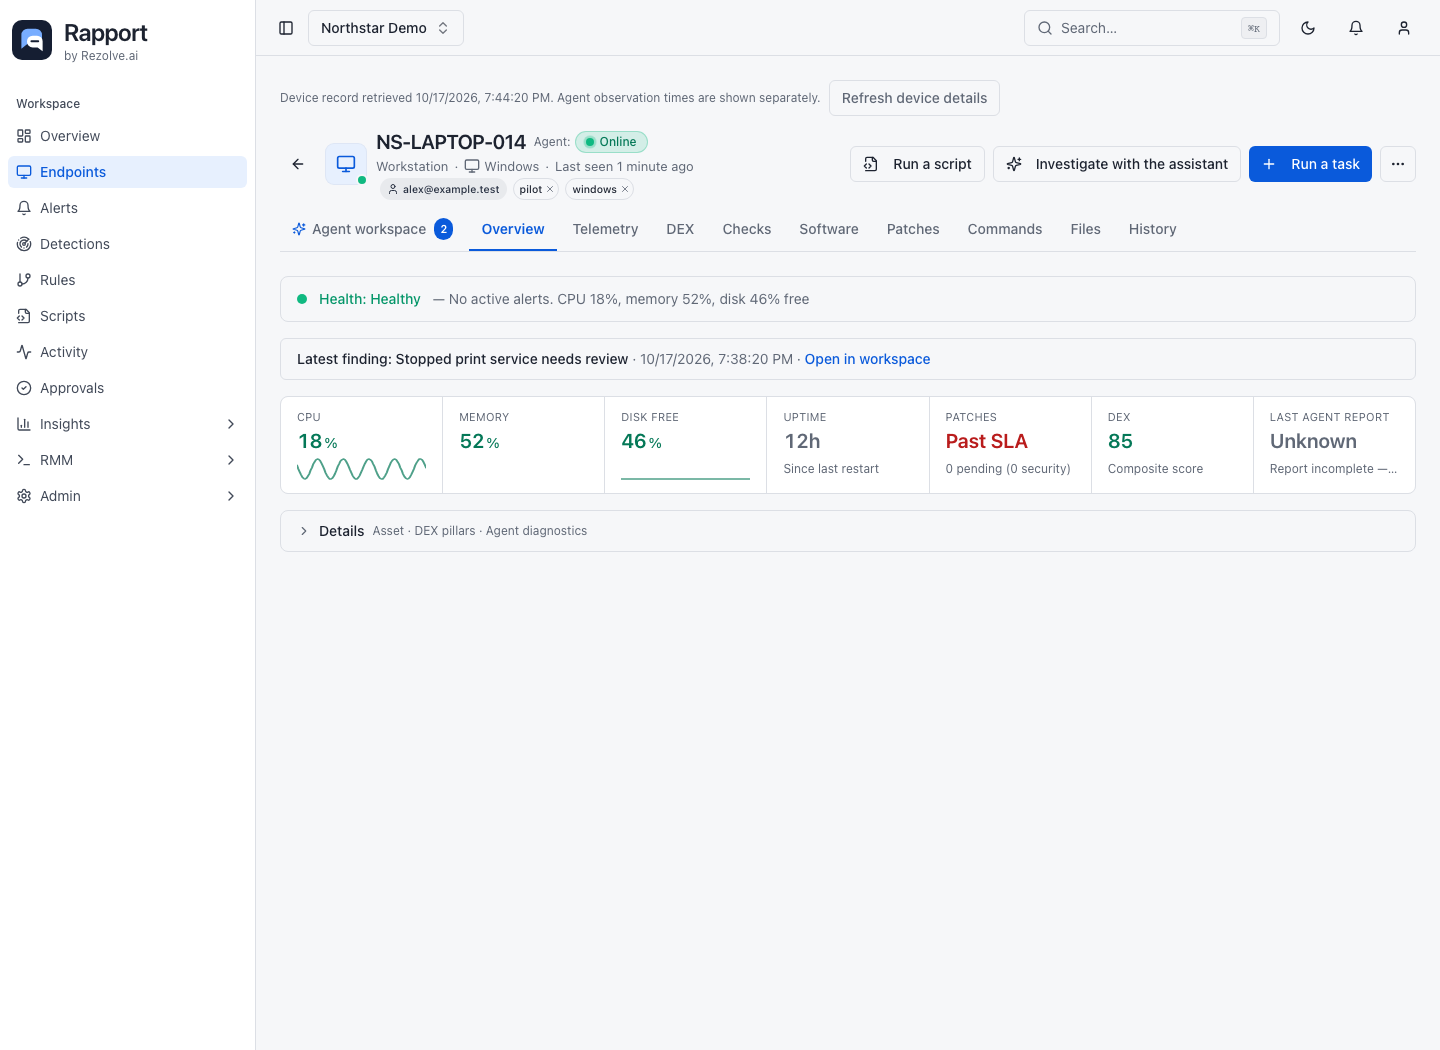Open the Northstar Demo workspace dropdown
The width and height of the screenshot is (1440, 1050).
385,28
